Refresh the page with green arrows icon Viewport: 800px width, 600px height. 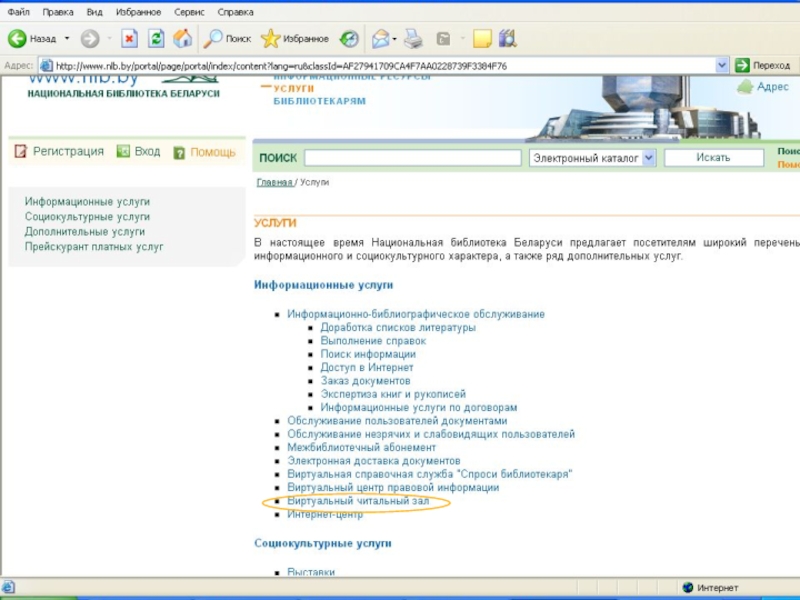[x=156, y=39]
